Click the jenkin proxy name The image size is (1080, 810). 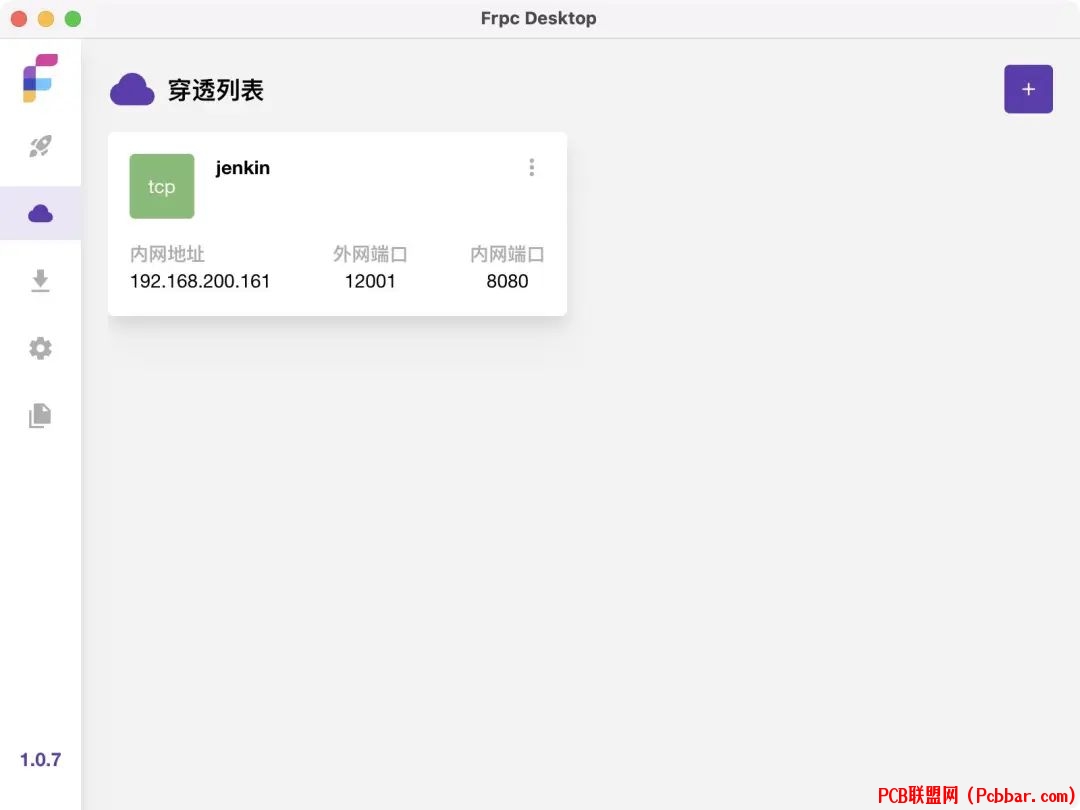click(242, 168)
